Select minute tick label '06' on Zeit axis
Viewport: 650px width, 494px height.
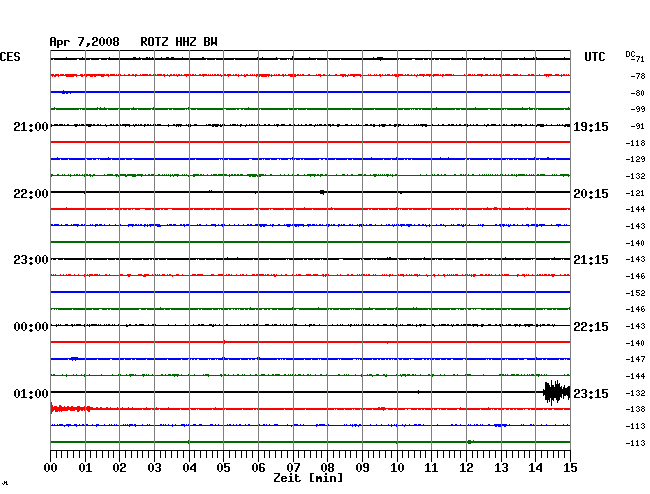[x=258, y=467]
